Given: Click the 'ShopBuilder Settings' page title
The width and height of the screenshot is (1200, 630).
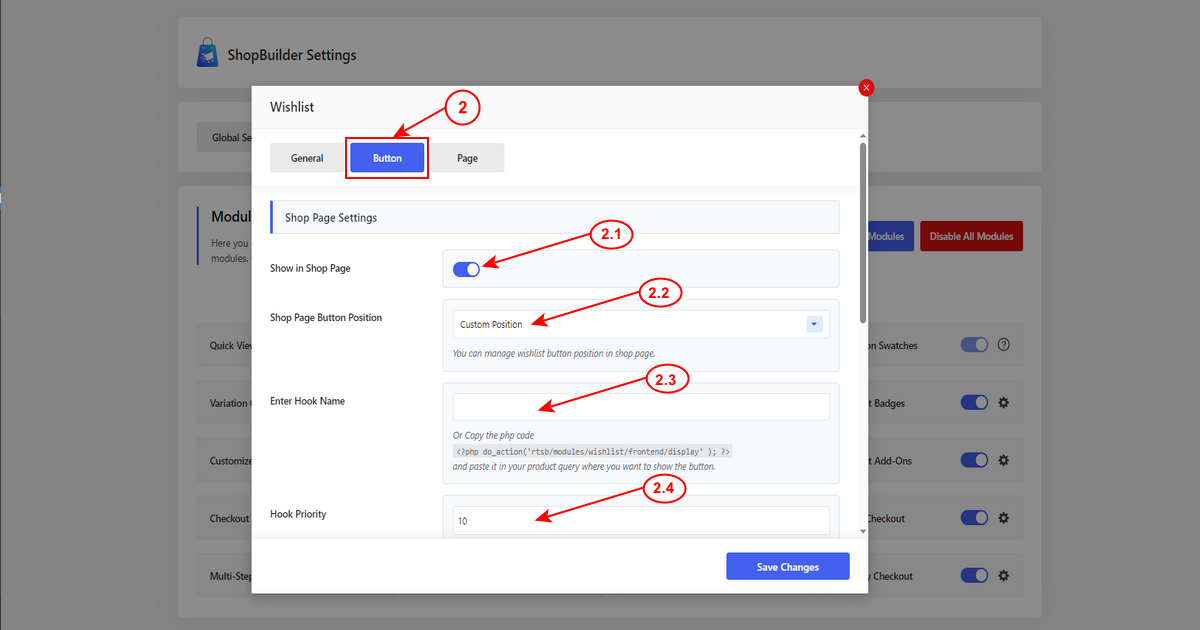Looking at the screenshot, I should 292,55.
